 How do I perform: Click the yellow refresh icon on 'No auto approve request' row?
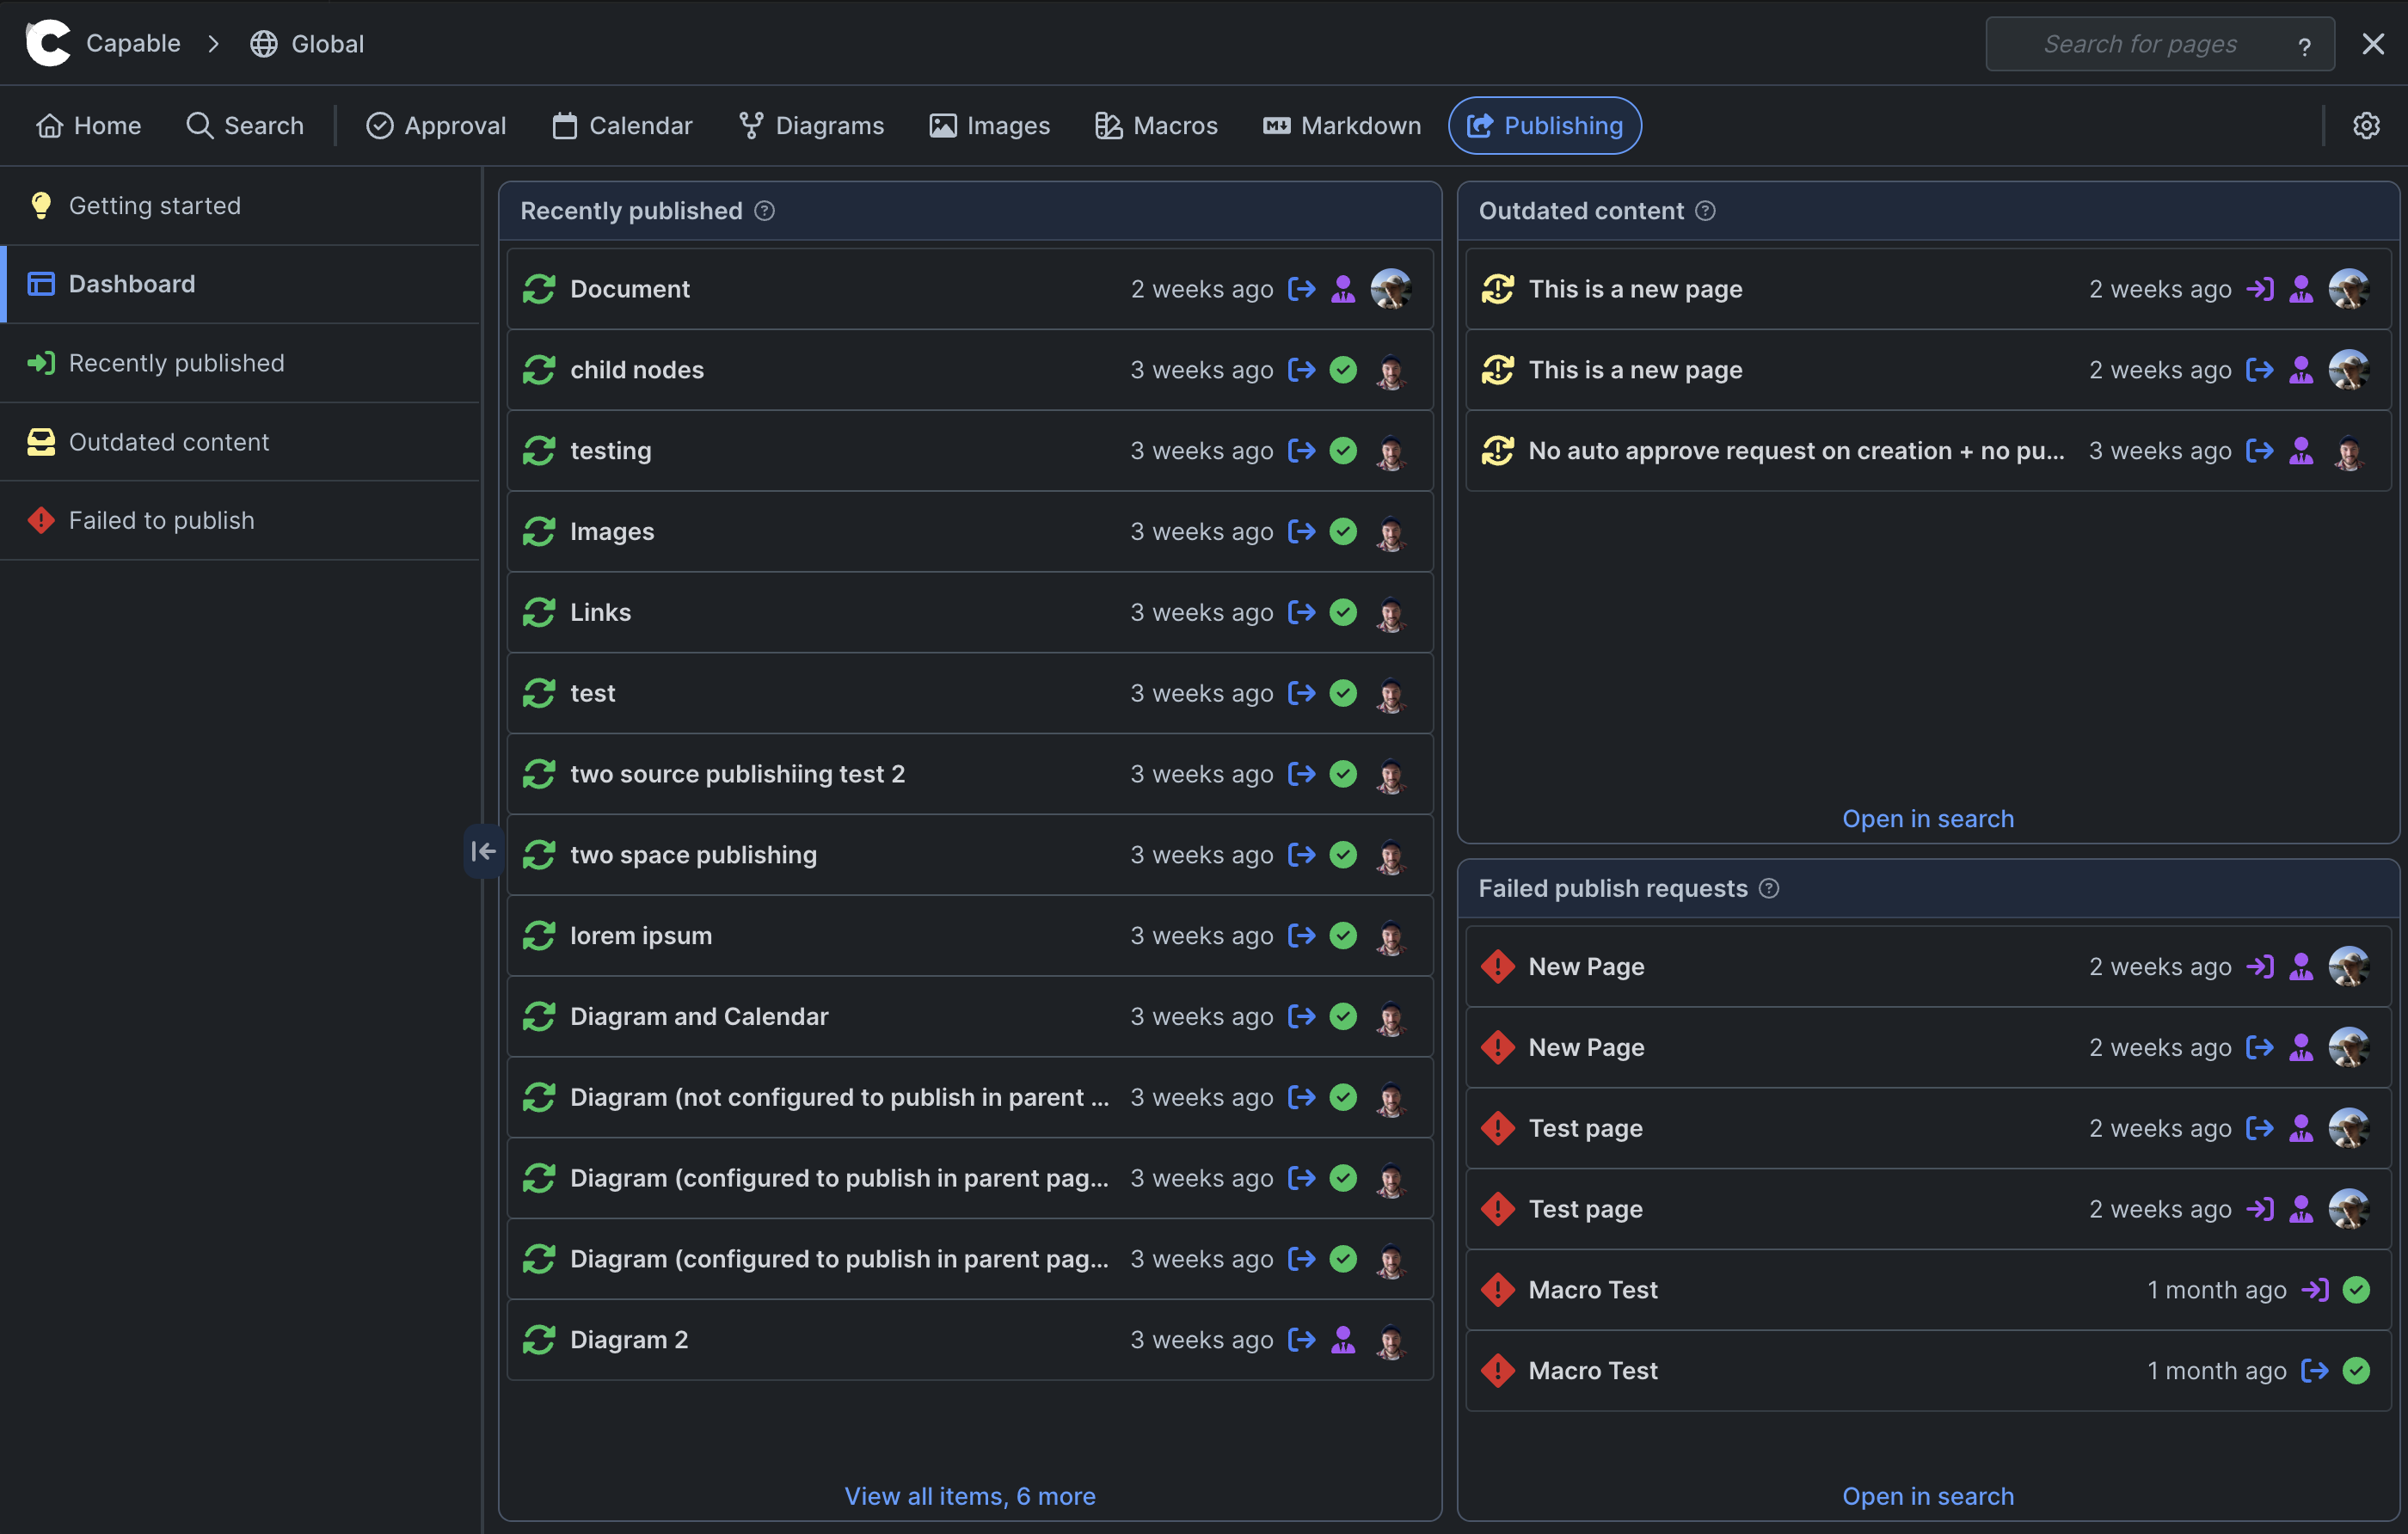[x=1497, y=450]
